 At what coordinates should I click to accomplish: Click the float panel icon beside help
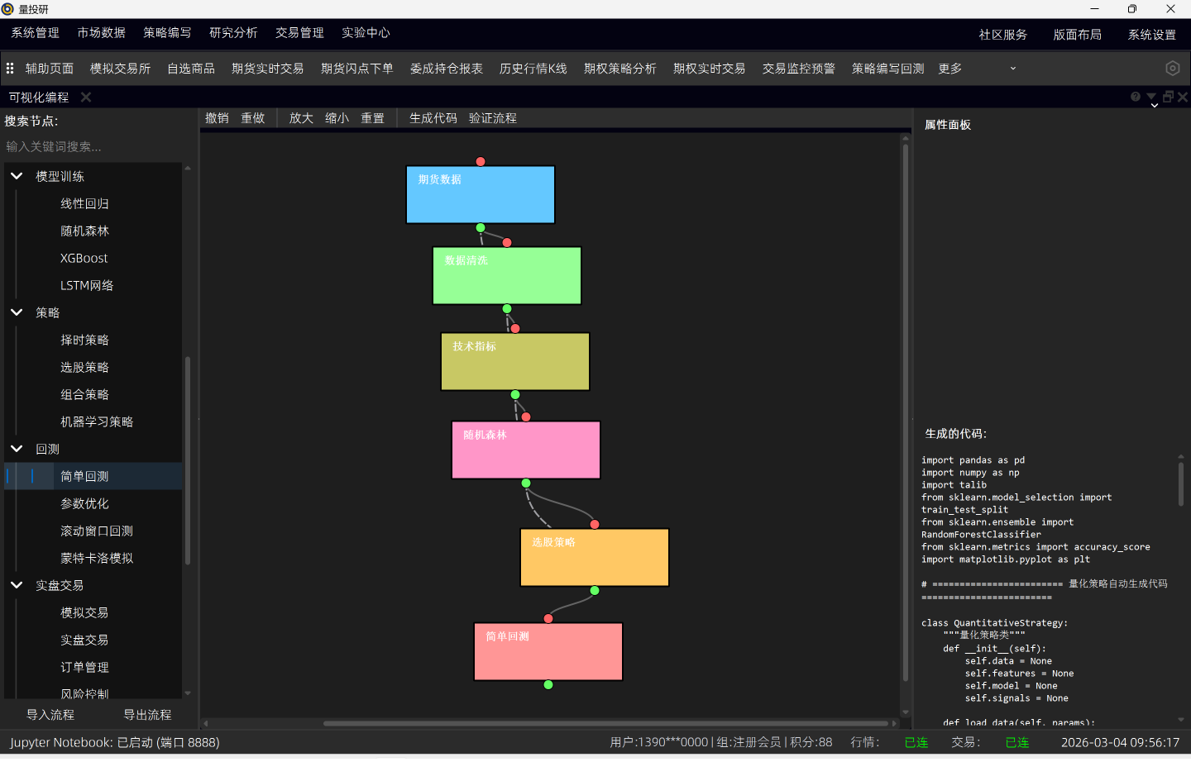tap(1167, 97)
